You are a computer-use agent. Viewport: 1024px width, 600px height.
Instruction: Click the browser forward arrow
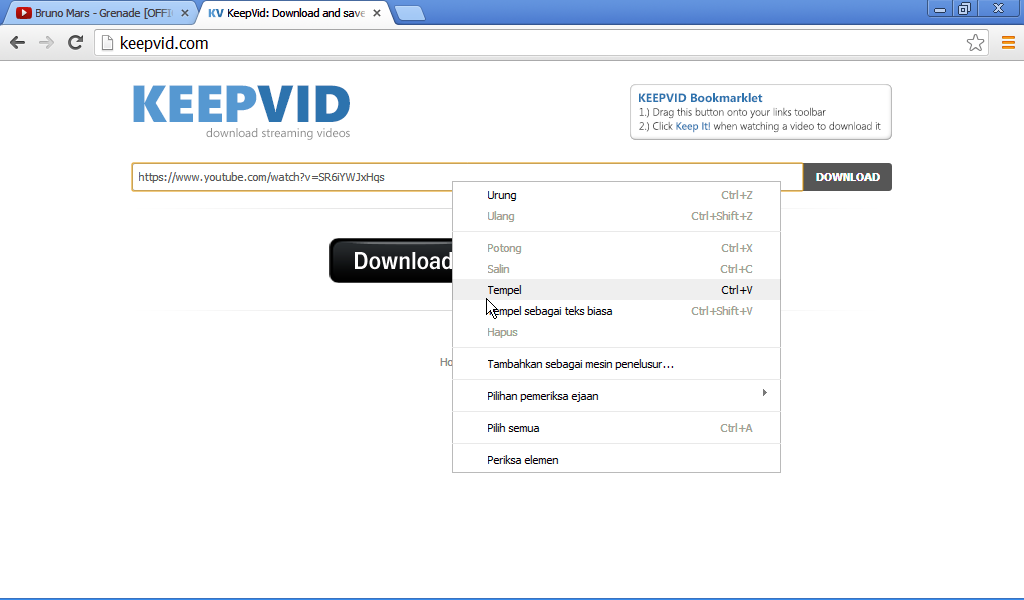pyautogui.click(x=46, y=43)
